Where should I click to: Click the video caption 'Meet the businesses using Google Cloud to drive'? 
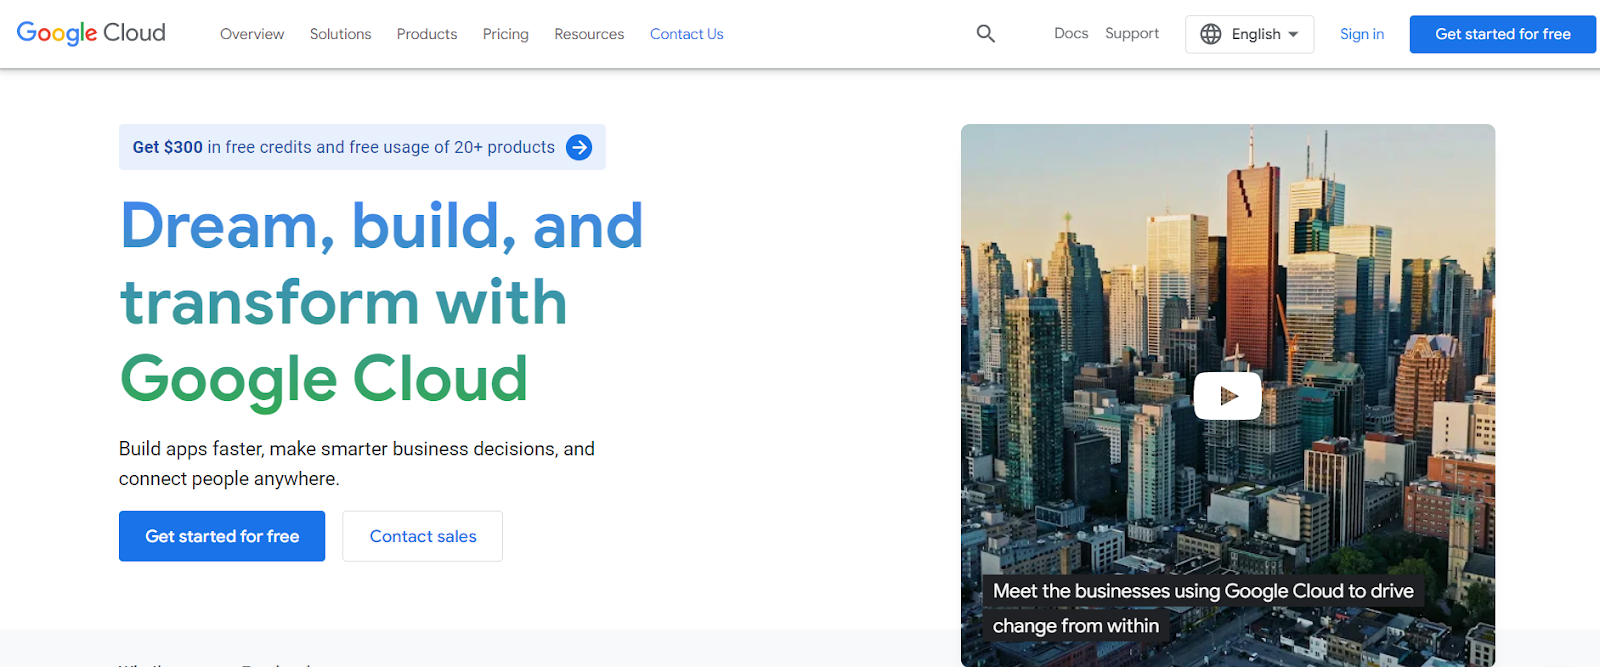1203,591
